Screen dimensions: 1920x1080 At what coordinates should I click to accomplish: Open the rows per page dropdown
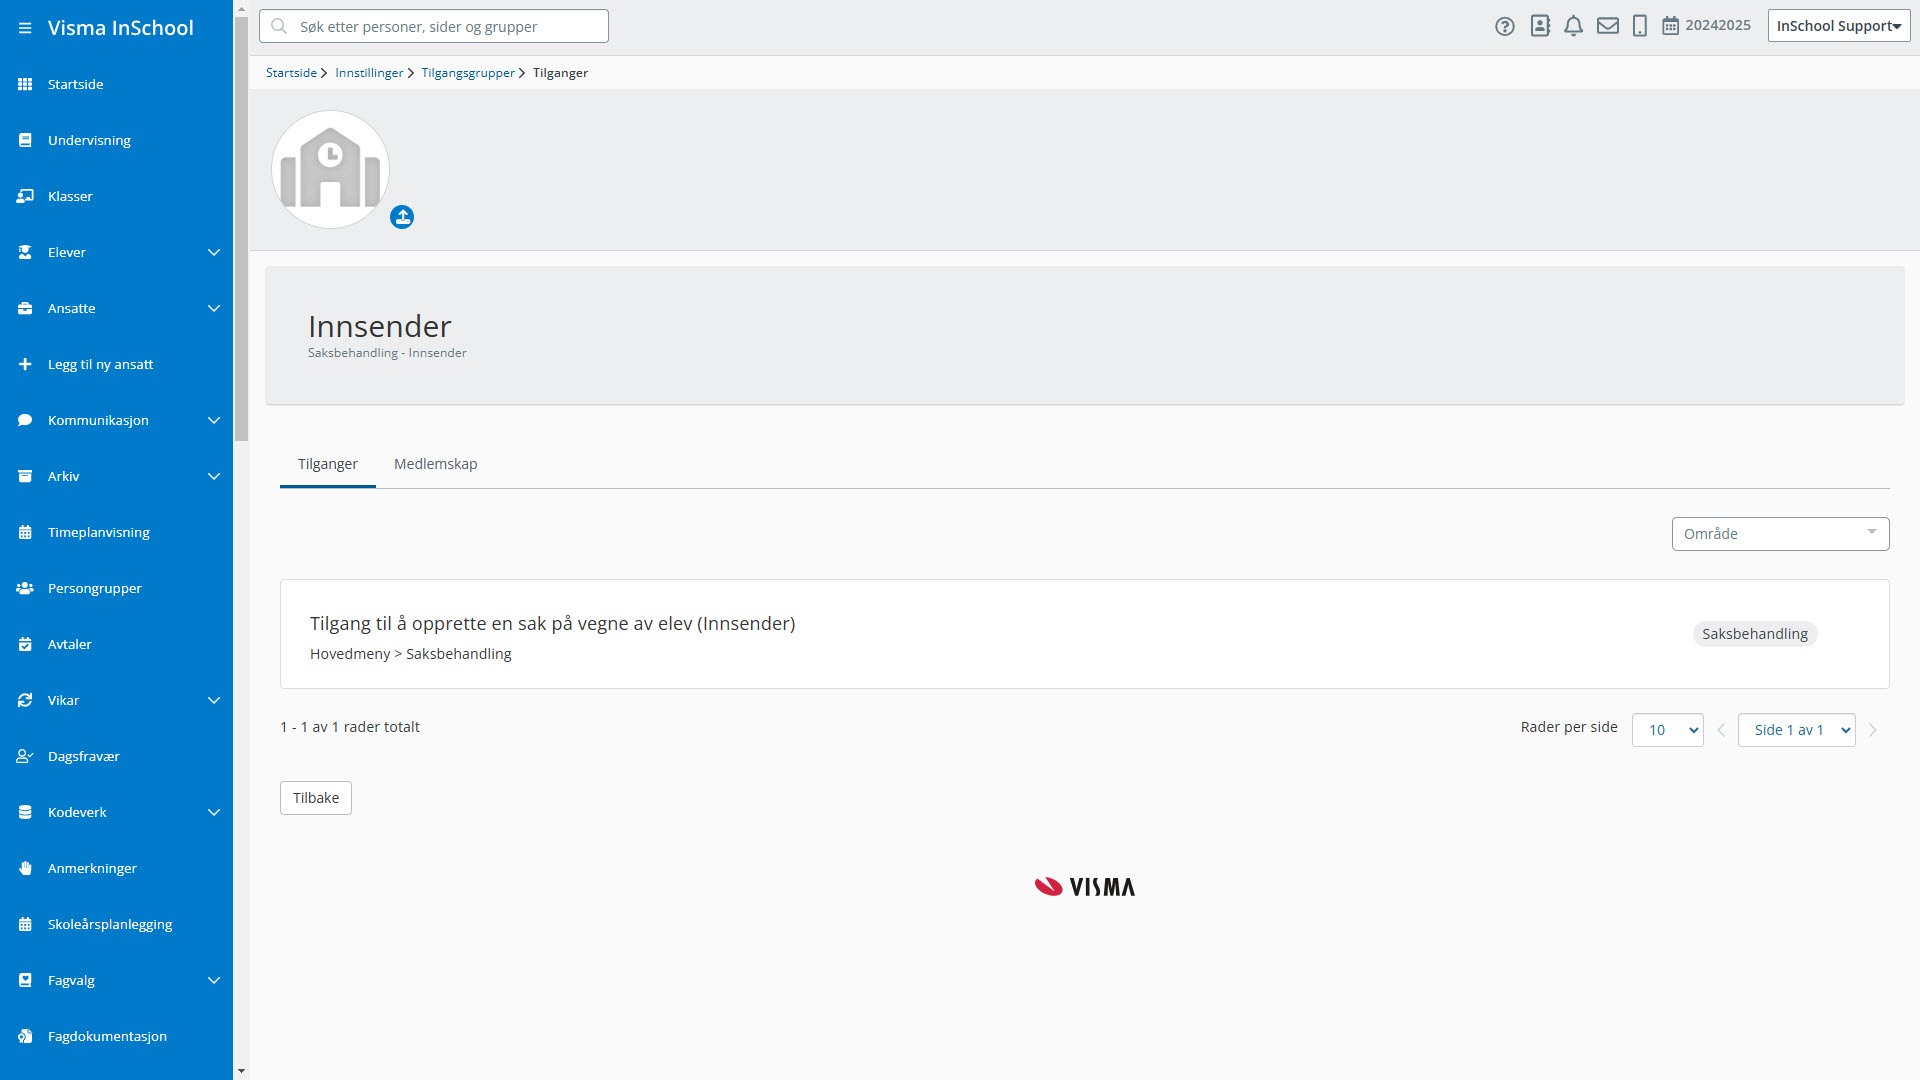(1666, 730)
